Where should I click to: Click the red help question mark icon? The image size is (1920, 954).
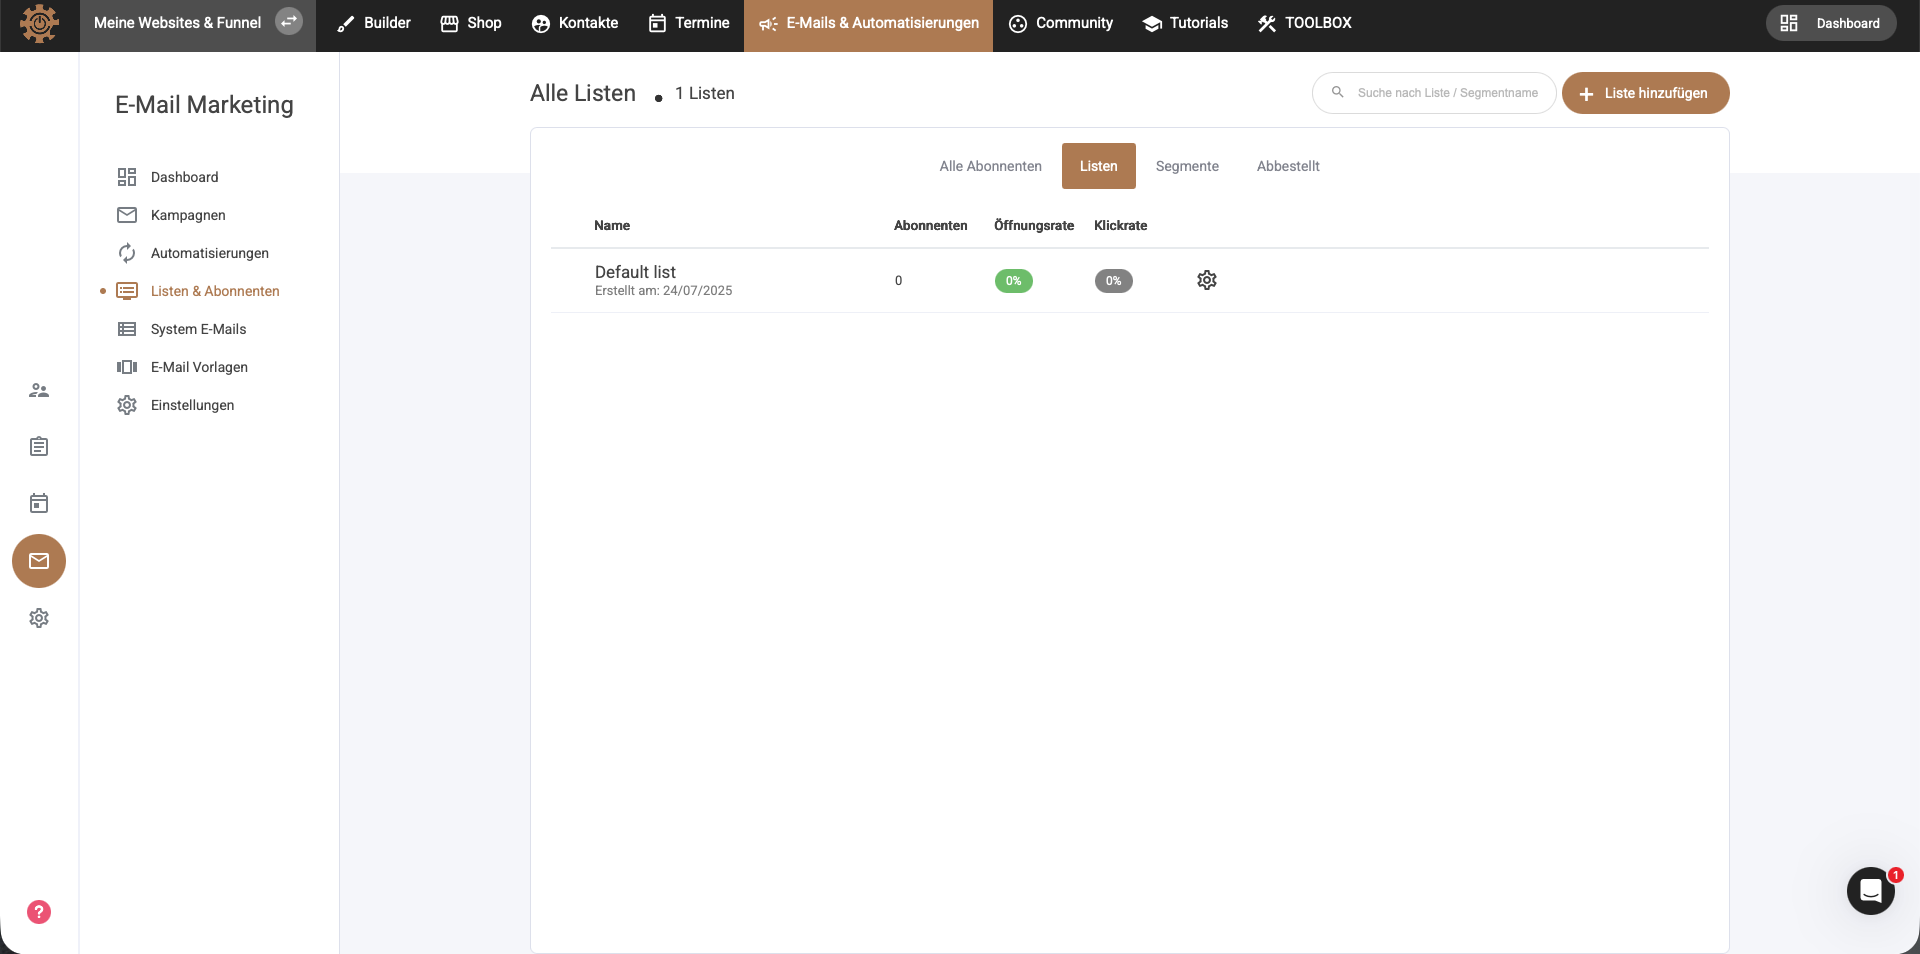[x=39, y=912]
